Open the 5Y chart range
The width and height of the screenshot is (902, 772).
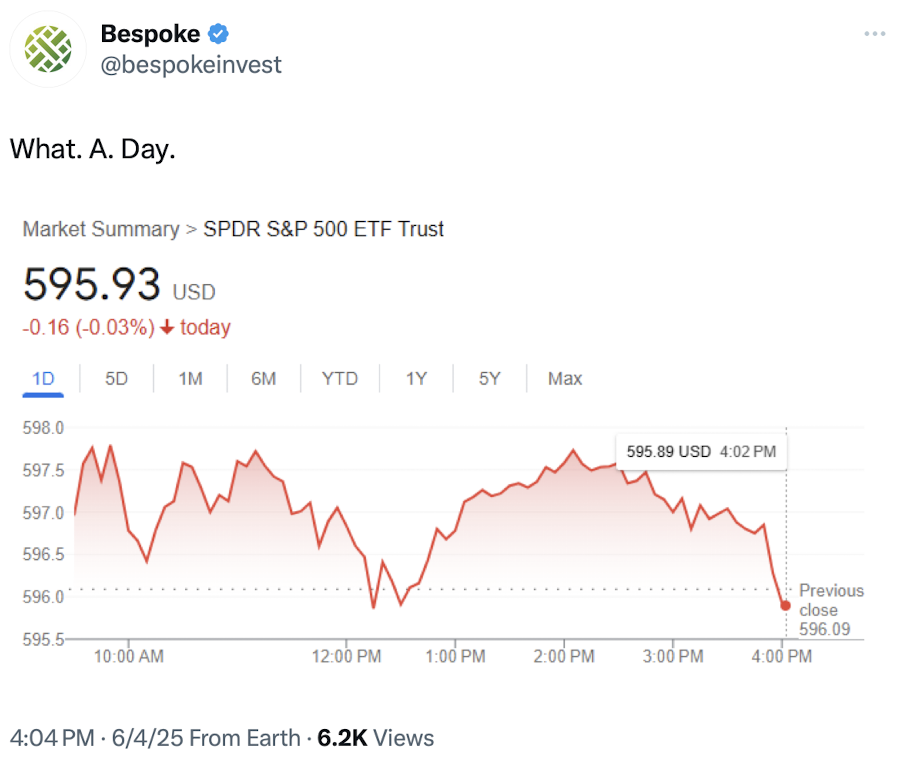489,379
